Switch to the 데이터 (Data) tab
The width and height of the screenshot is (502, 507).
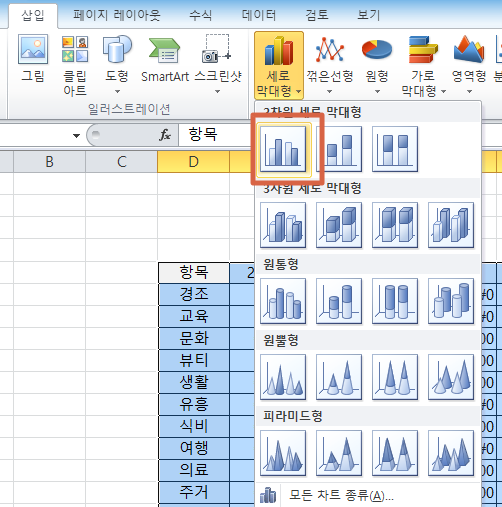259,15
